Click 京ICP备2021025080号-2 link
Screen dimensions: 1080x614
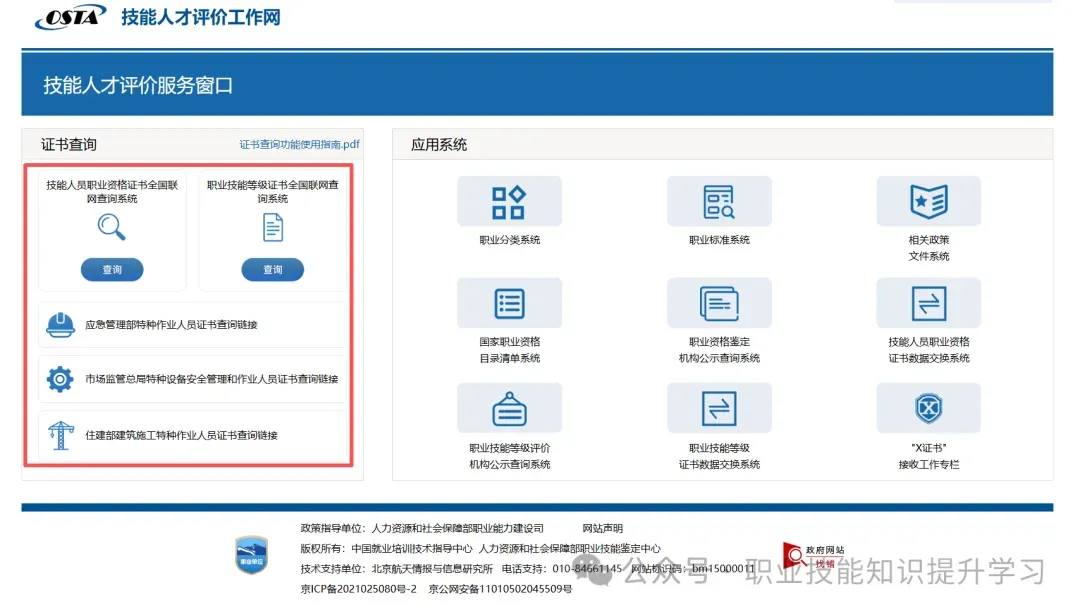[x=359, y=589]
